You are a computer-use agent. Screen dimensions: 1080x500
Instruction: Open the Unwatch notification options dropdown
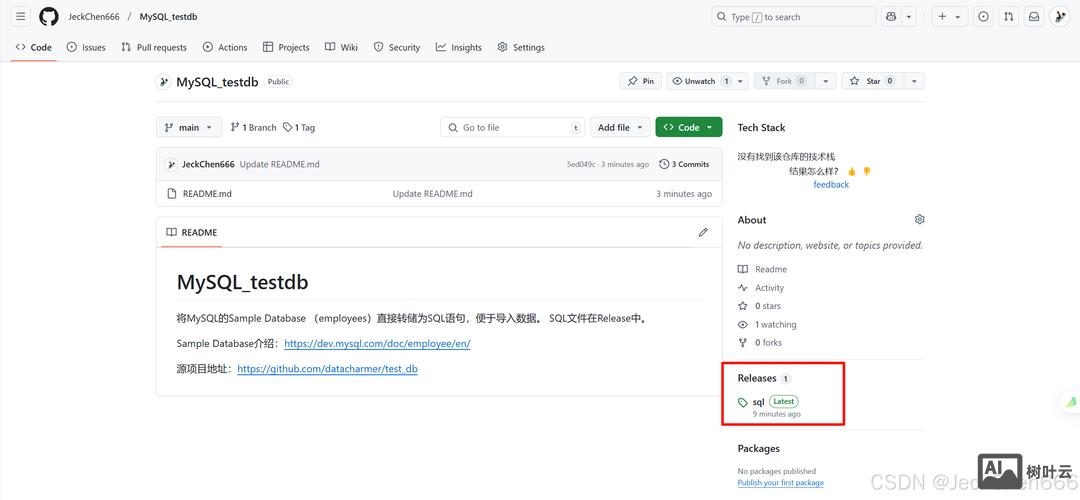(x=741, y=81)
